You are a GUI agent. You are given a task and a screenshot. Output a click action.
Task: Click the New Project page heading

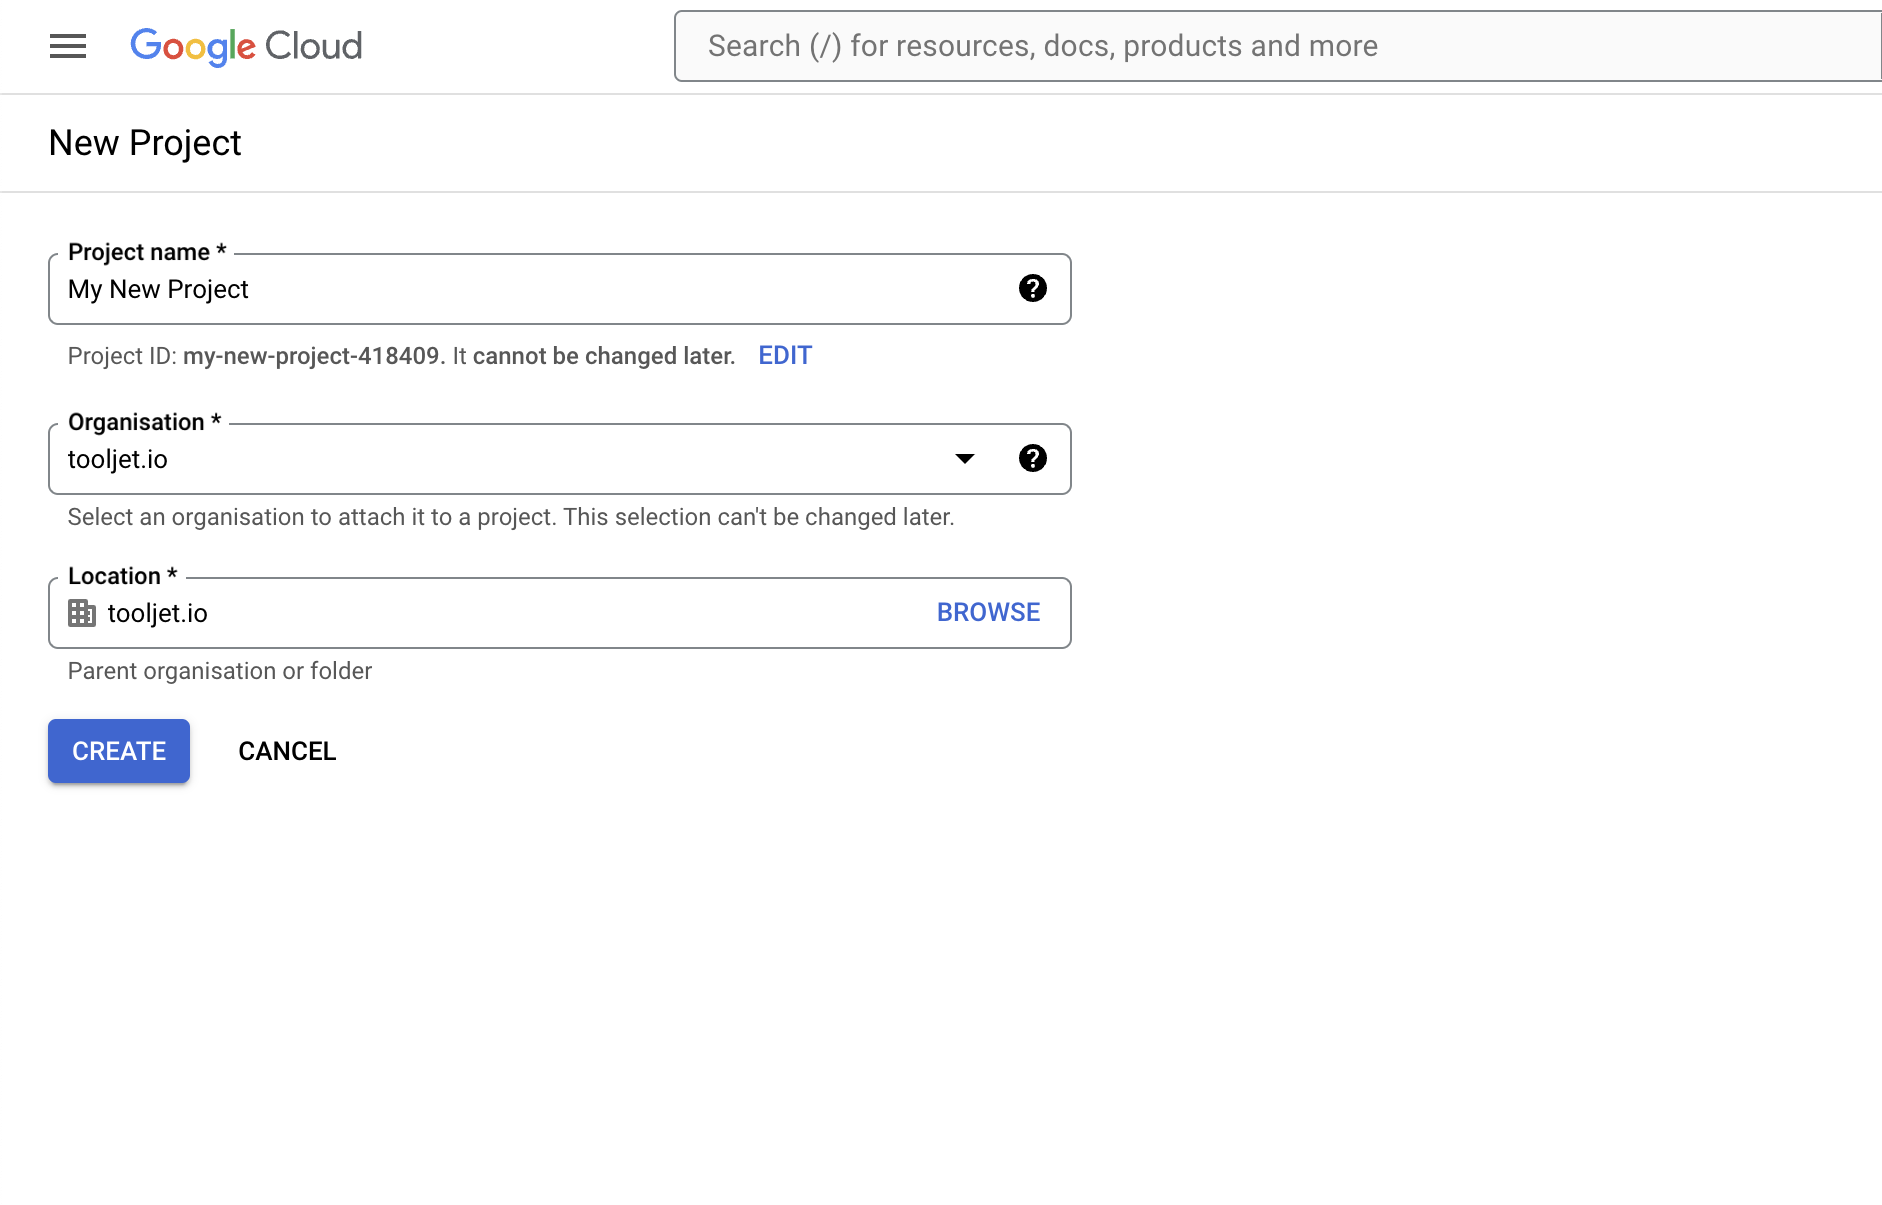pyautogui.click(x=145, y=143)
